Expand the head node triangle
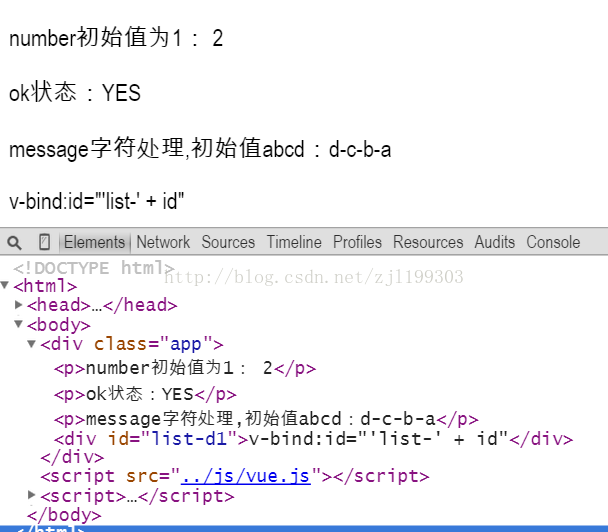 coord(18,305)
